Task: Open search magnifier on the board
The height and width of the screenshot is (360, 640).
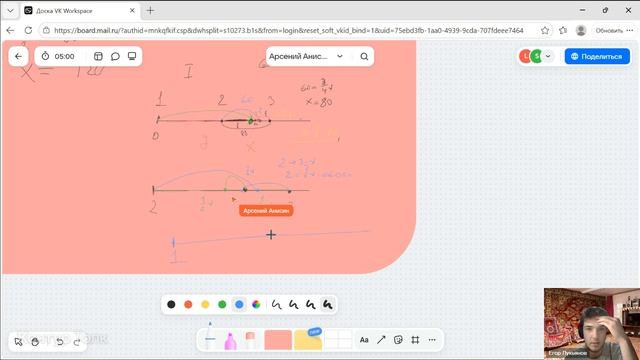Action: (x=364, y=56)
